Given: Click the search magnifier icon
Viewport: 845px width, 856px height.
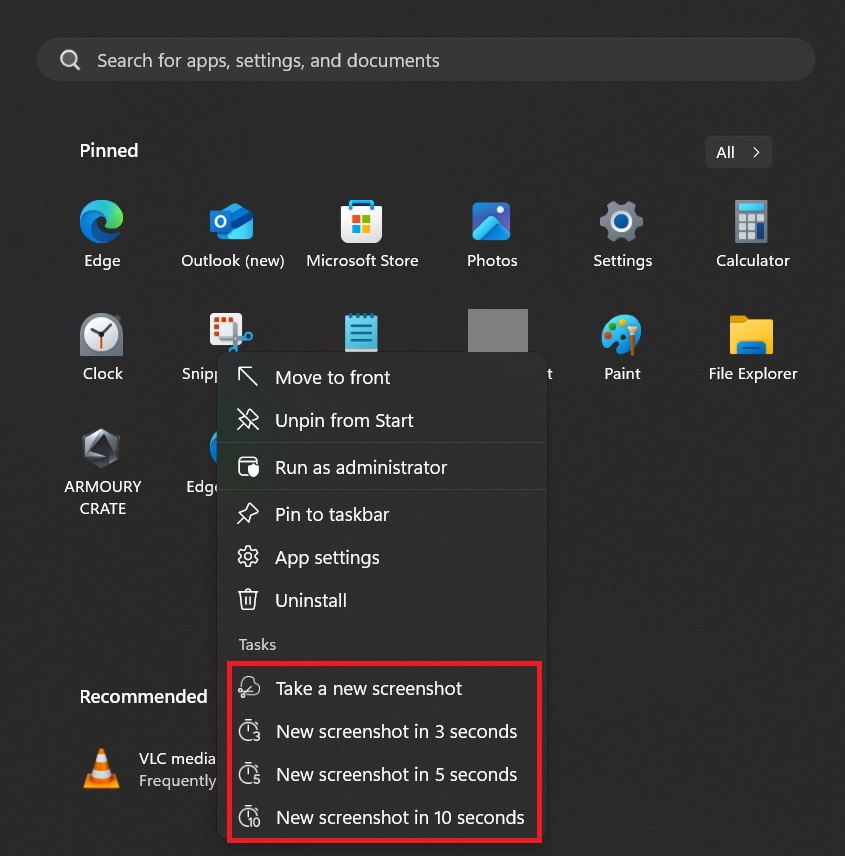Looking at the screenshot, I should pos(70,60).
